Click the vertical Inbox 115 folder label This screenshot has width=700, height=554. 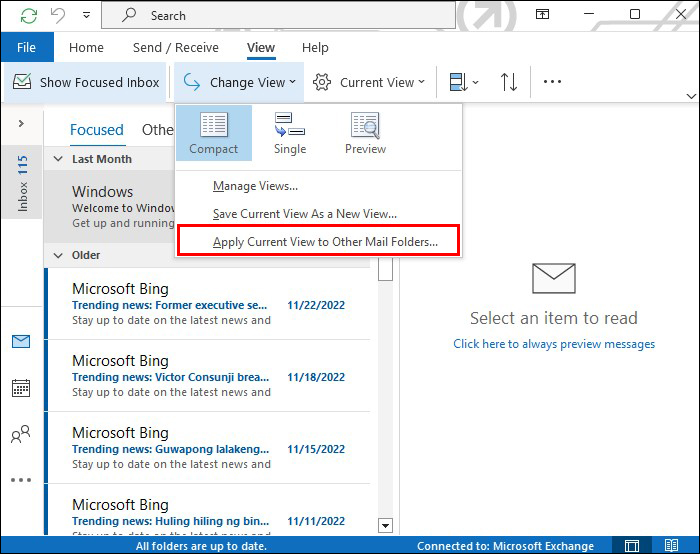pyautogui.click(x=22, y=183)
